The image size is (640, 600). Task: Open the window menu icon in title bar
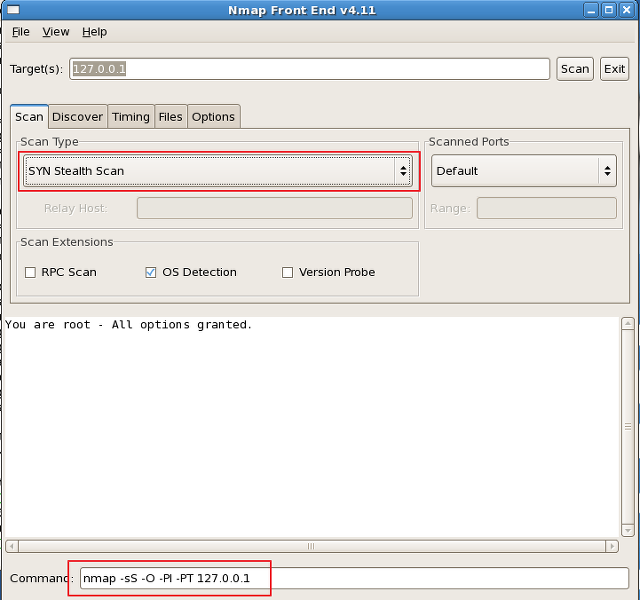[x=13, y=9]
